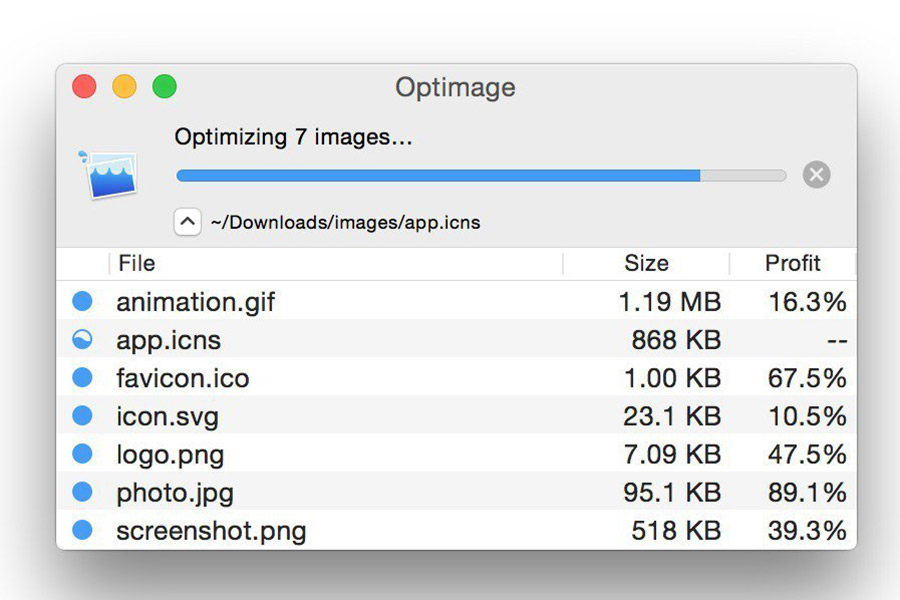900x600 pixels.
Task: Click the status dot next to photo.jpg
Action: pyautogui.click(x=83, y=492)
